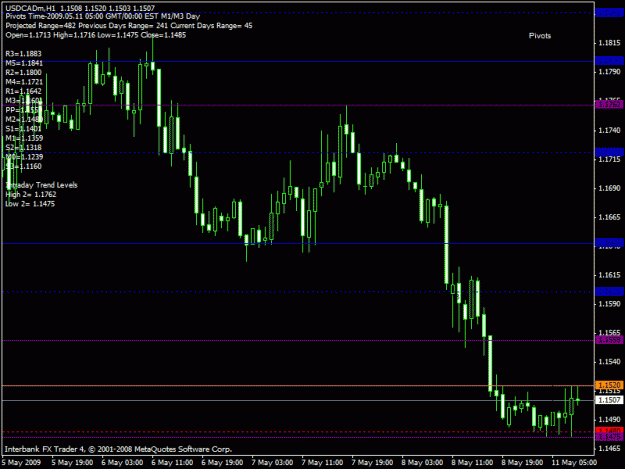625x469 pixels.
Task: Click the 'Intraday Trend Levels' heading
Action: click(41, 185)
